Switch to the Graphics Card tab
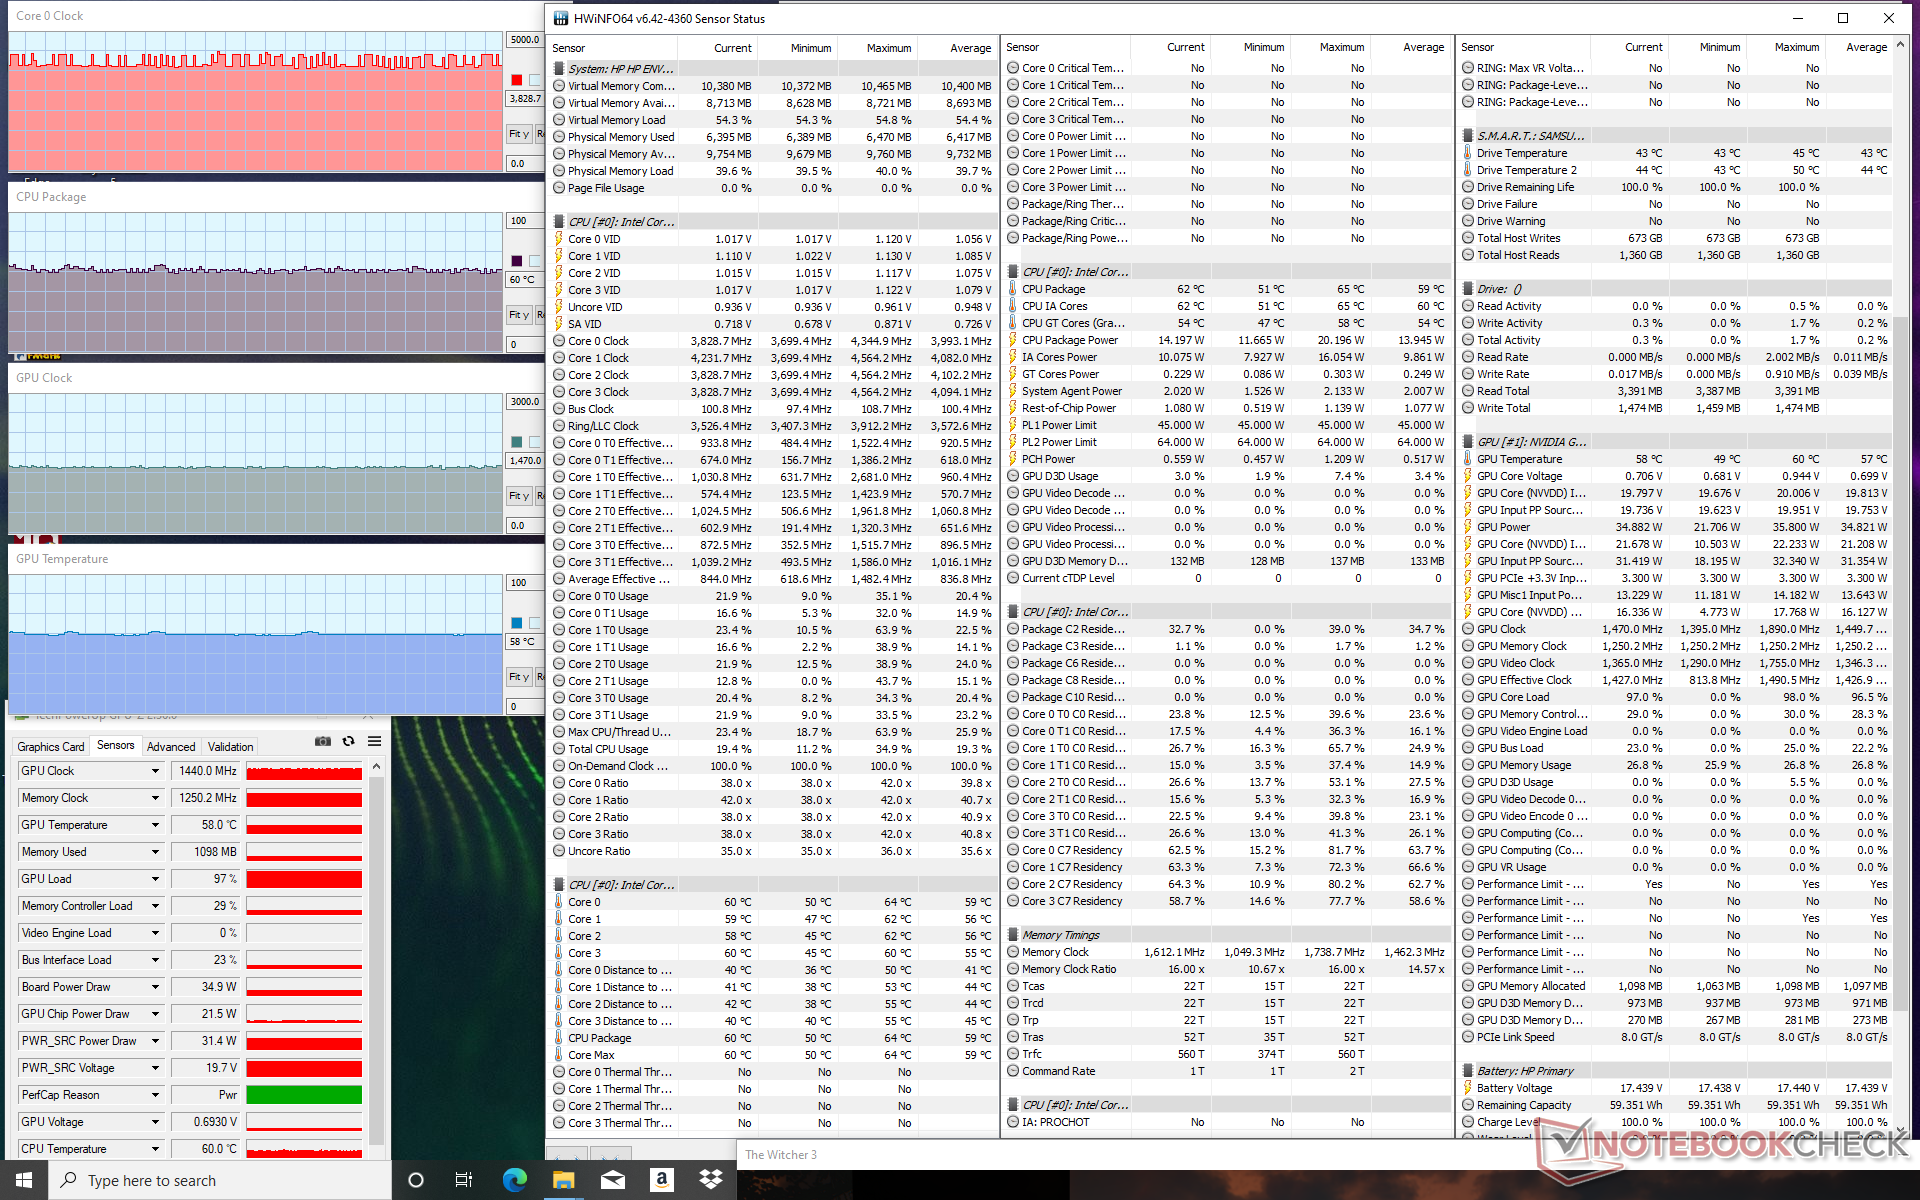1920x1200 pixels. [x=51, y=747]
